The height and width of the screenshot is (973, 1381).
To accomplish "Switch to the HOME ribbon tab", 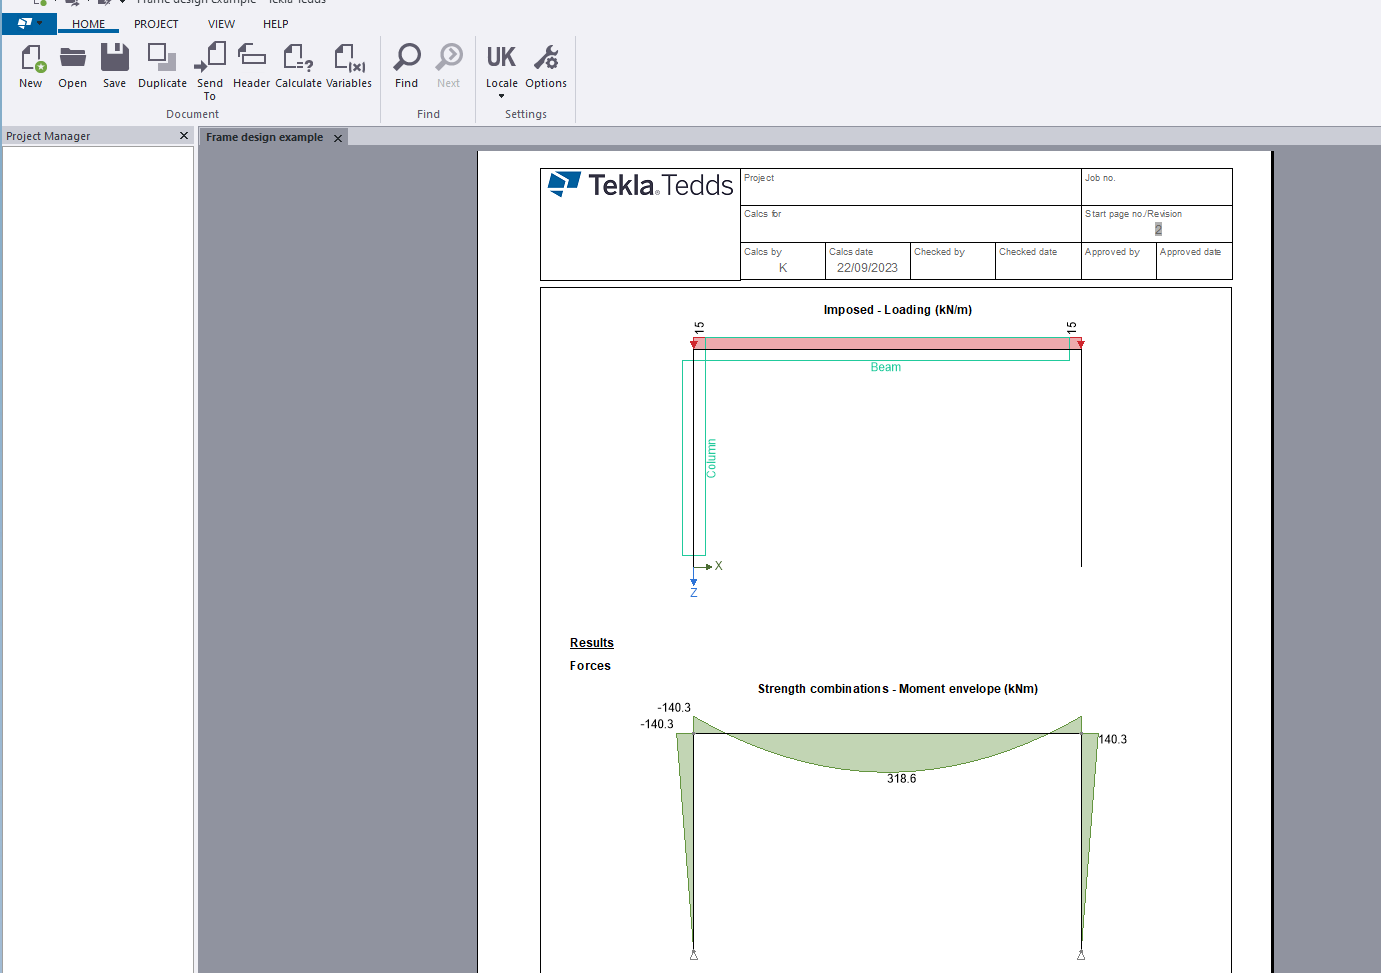I will pos(88,24).
